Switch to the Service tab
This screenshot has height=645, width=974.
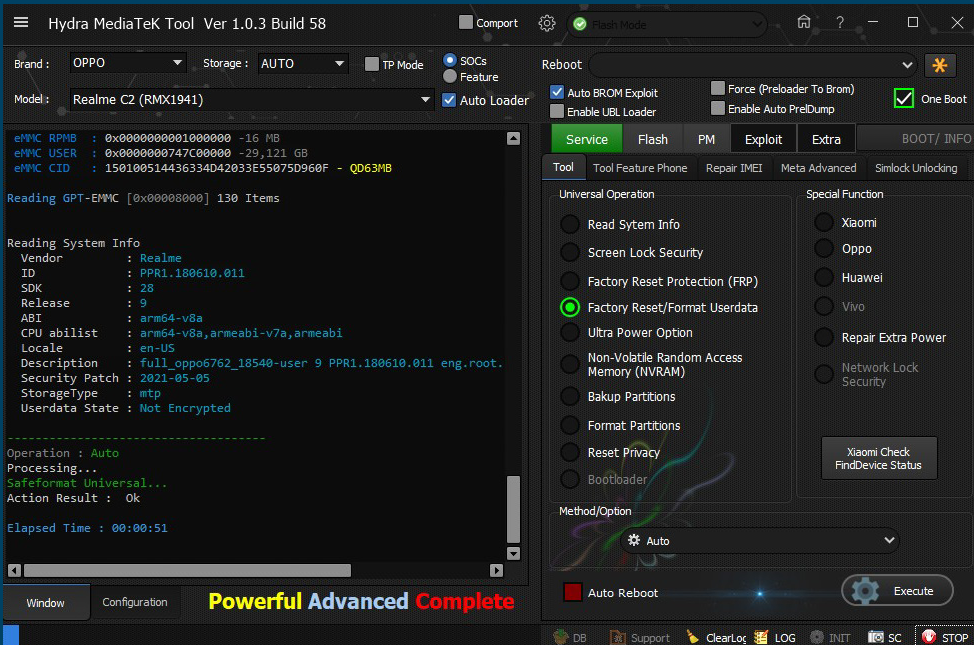tap(586, 139)
